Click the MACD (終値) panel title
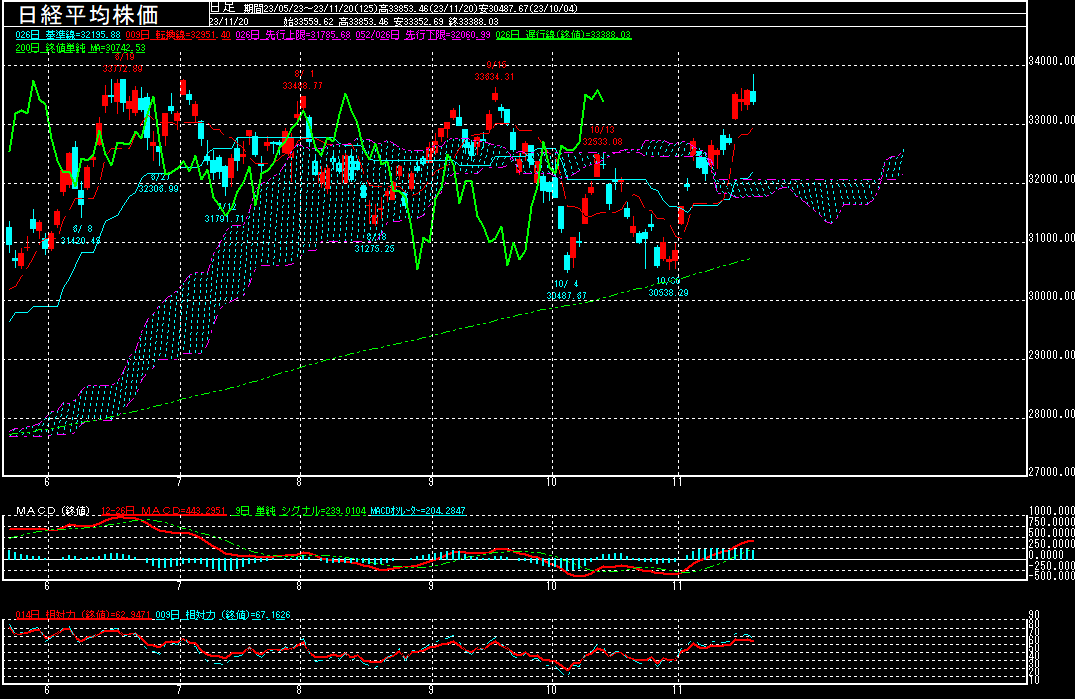The height and width of the screenshot is (699, 1076). [54, 511]
